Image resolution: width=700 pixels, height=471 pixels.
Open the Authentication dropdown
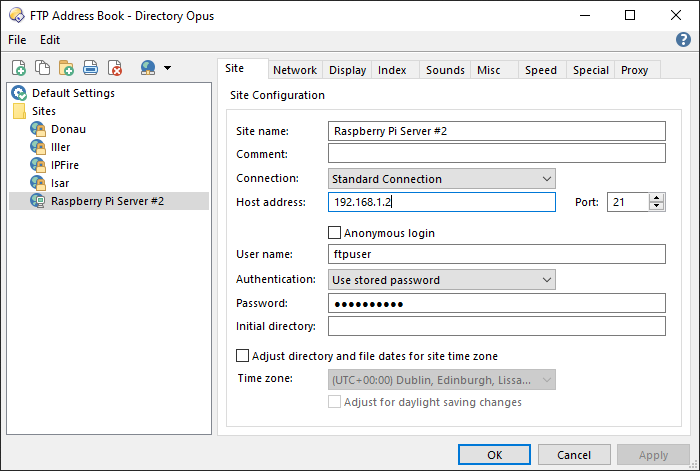(x=442, y=279)
